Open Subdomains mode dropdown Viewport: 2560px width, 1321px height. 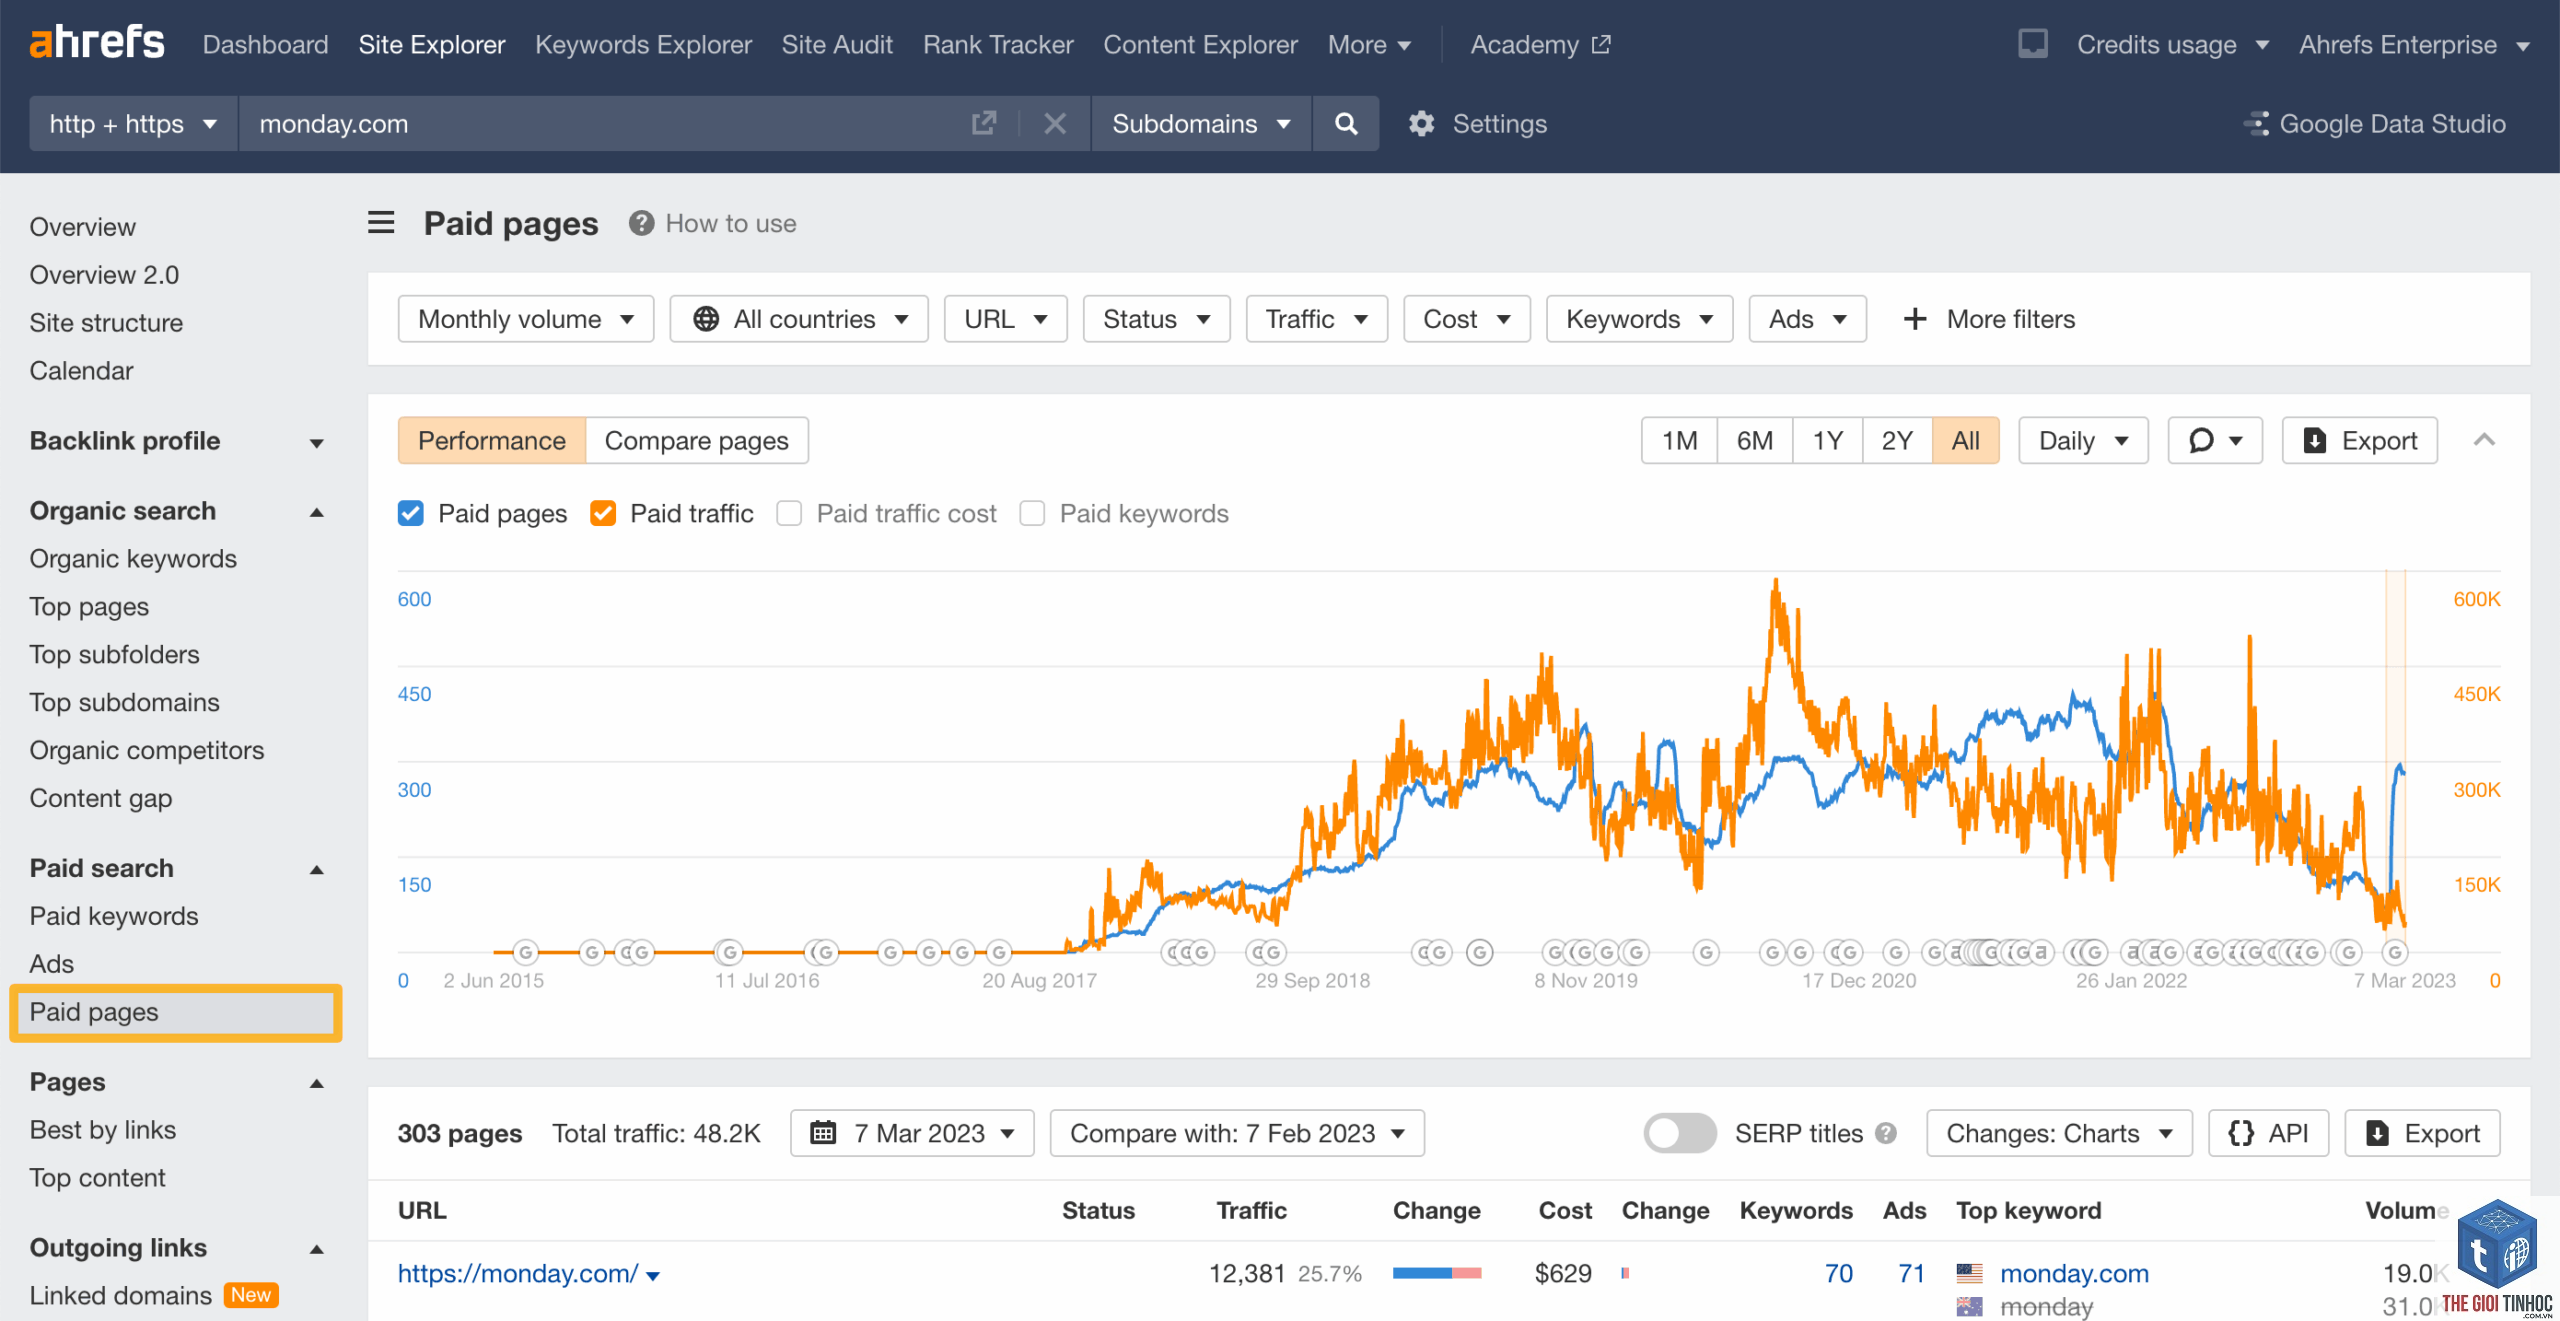point(1201,123)
